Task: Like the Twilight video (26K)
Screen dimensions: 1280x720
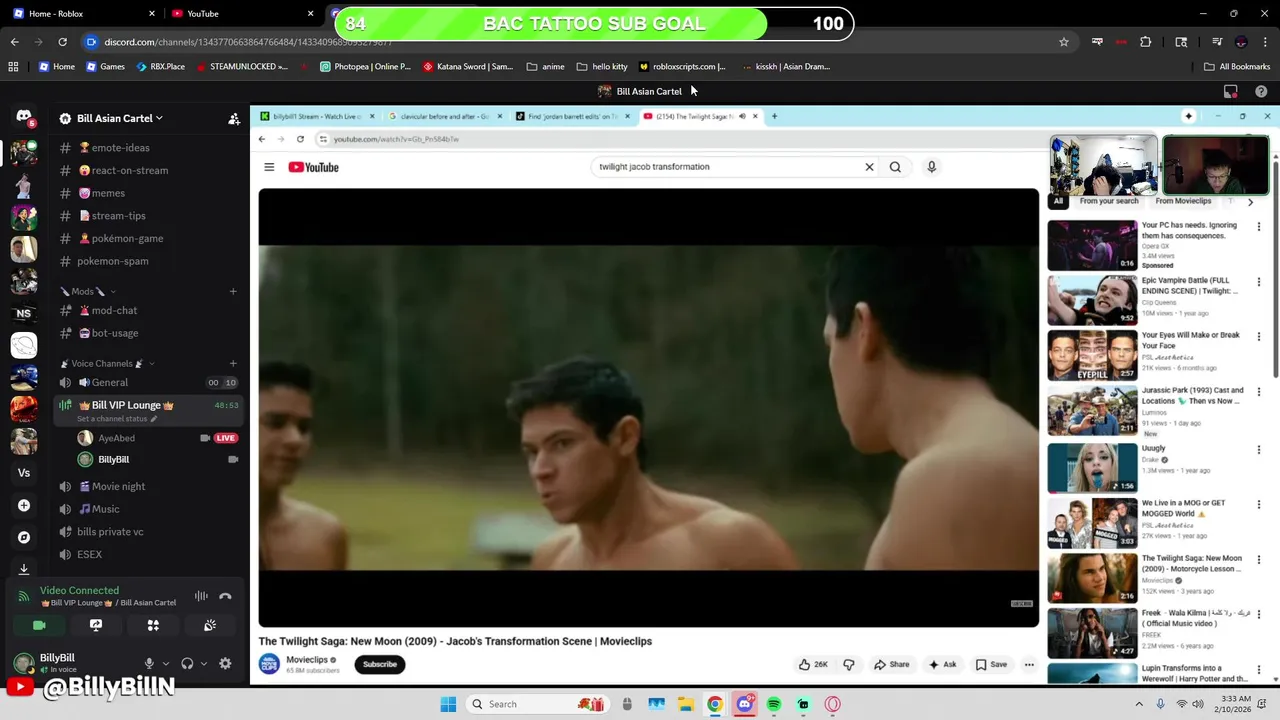Action: click(813, 664)
